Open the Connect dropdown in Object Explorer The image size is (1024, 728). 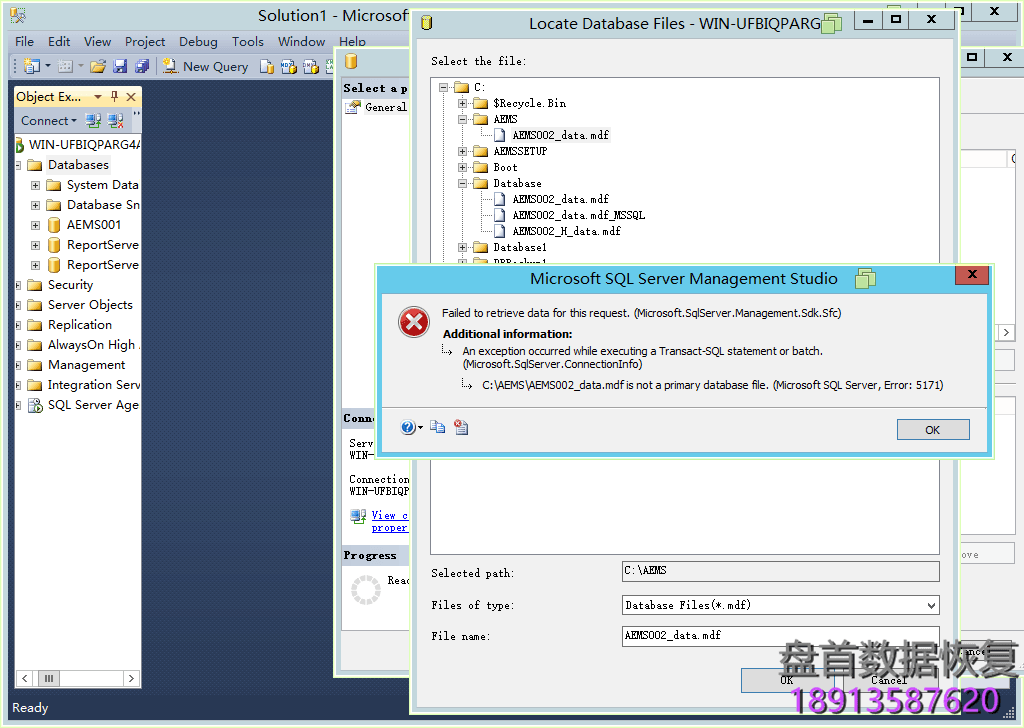(x=49, y=120)
